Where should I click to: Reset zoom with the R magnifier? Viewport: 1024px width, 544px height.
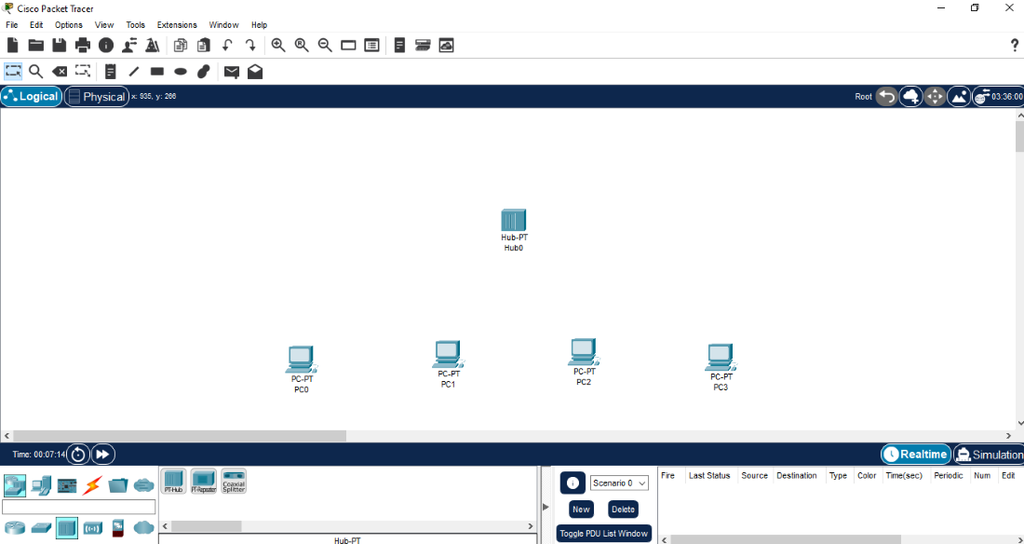coord(302,45)
